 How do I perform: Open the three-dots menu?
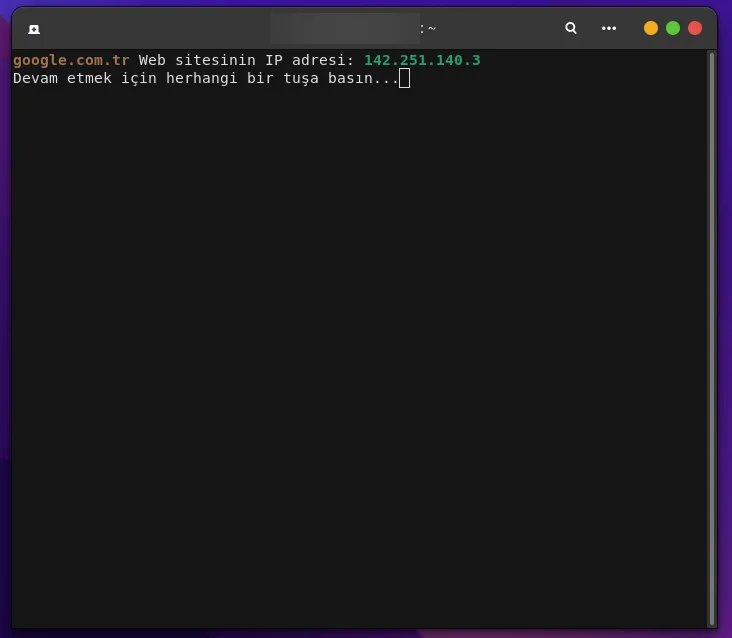(x=608, y=28)
